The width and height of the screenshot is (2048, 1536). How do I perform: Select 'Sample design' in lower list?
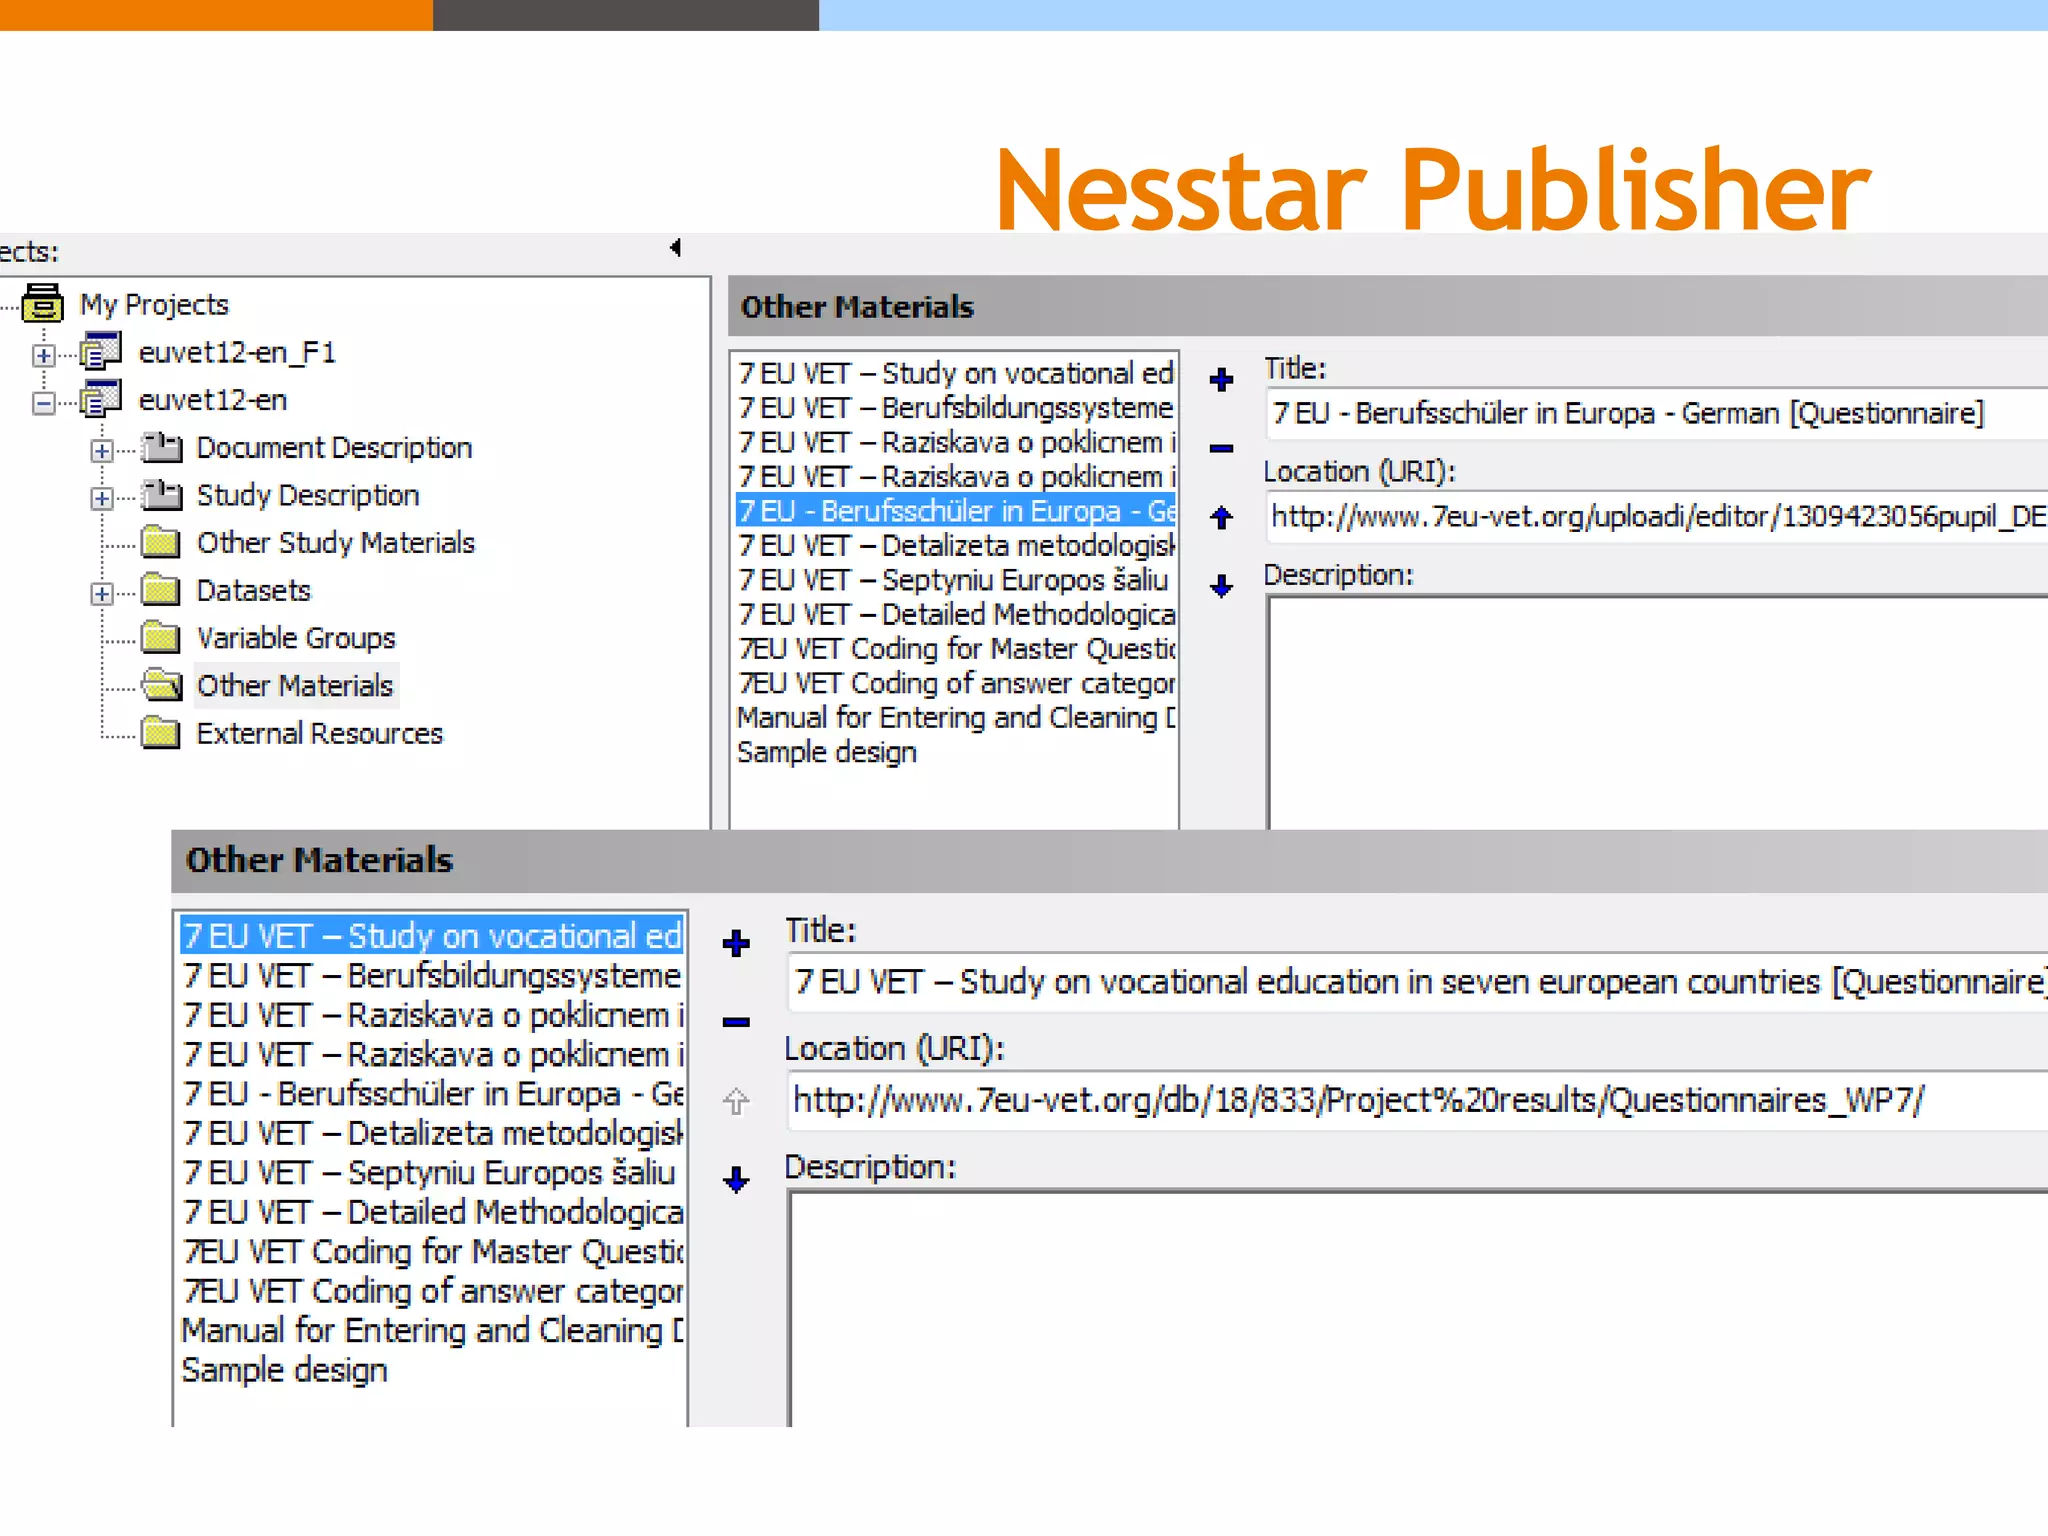(x=285, y=1370)
